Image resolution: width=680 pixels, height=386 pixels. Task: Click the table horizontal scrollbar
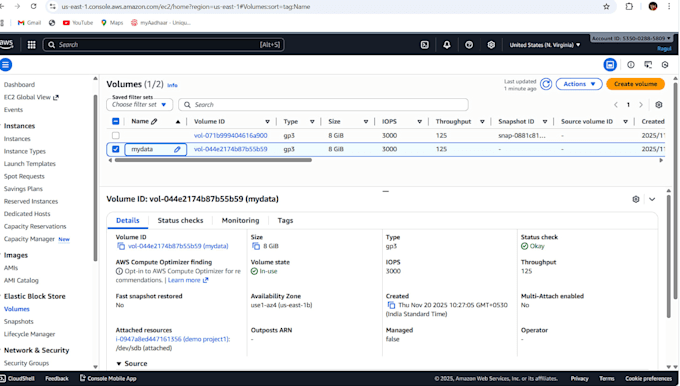tap(213, 160)
